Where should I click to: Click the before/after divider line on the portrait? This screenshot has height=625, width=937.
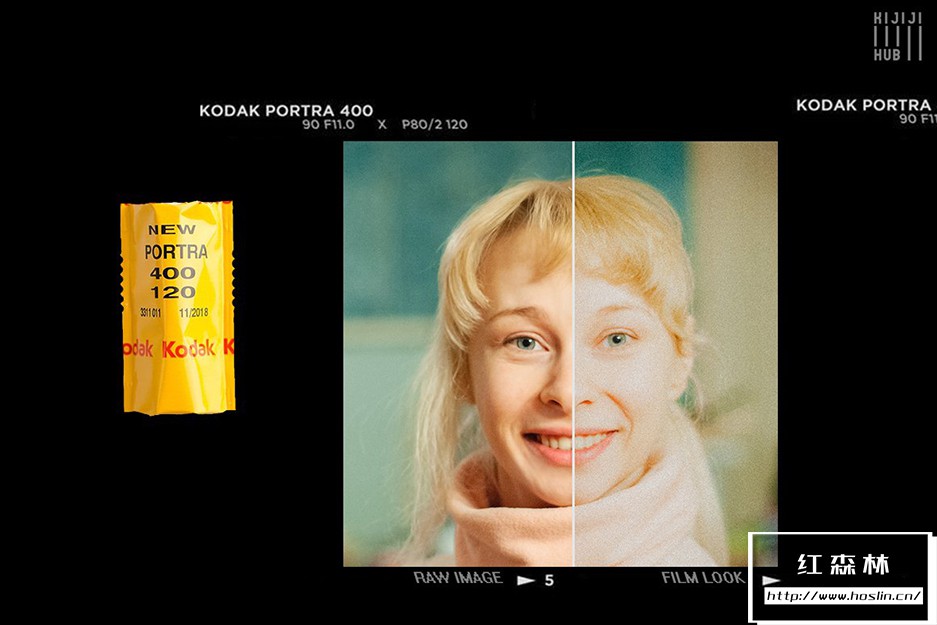tap(573, 353)
